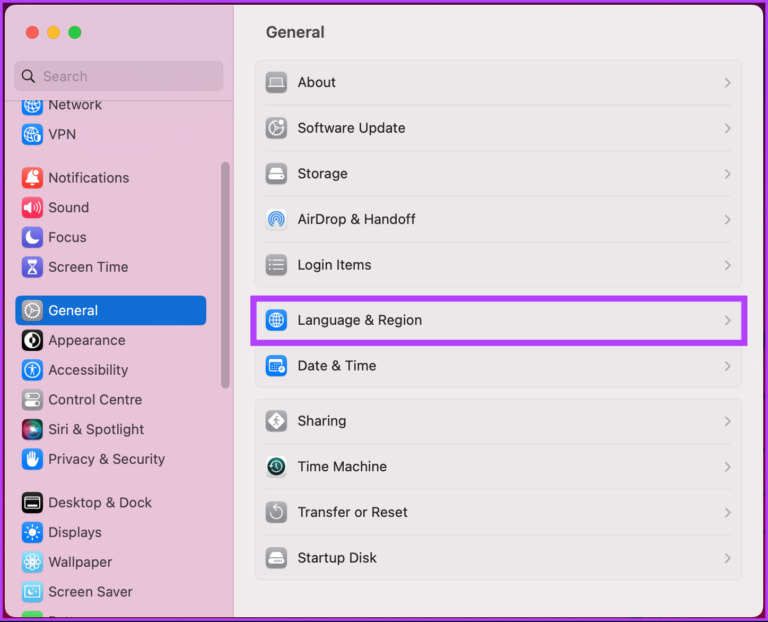Expand the Language & Region chevron
768x622 pixels.
727,320
